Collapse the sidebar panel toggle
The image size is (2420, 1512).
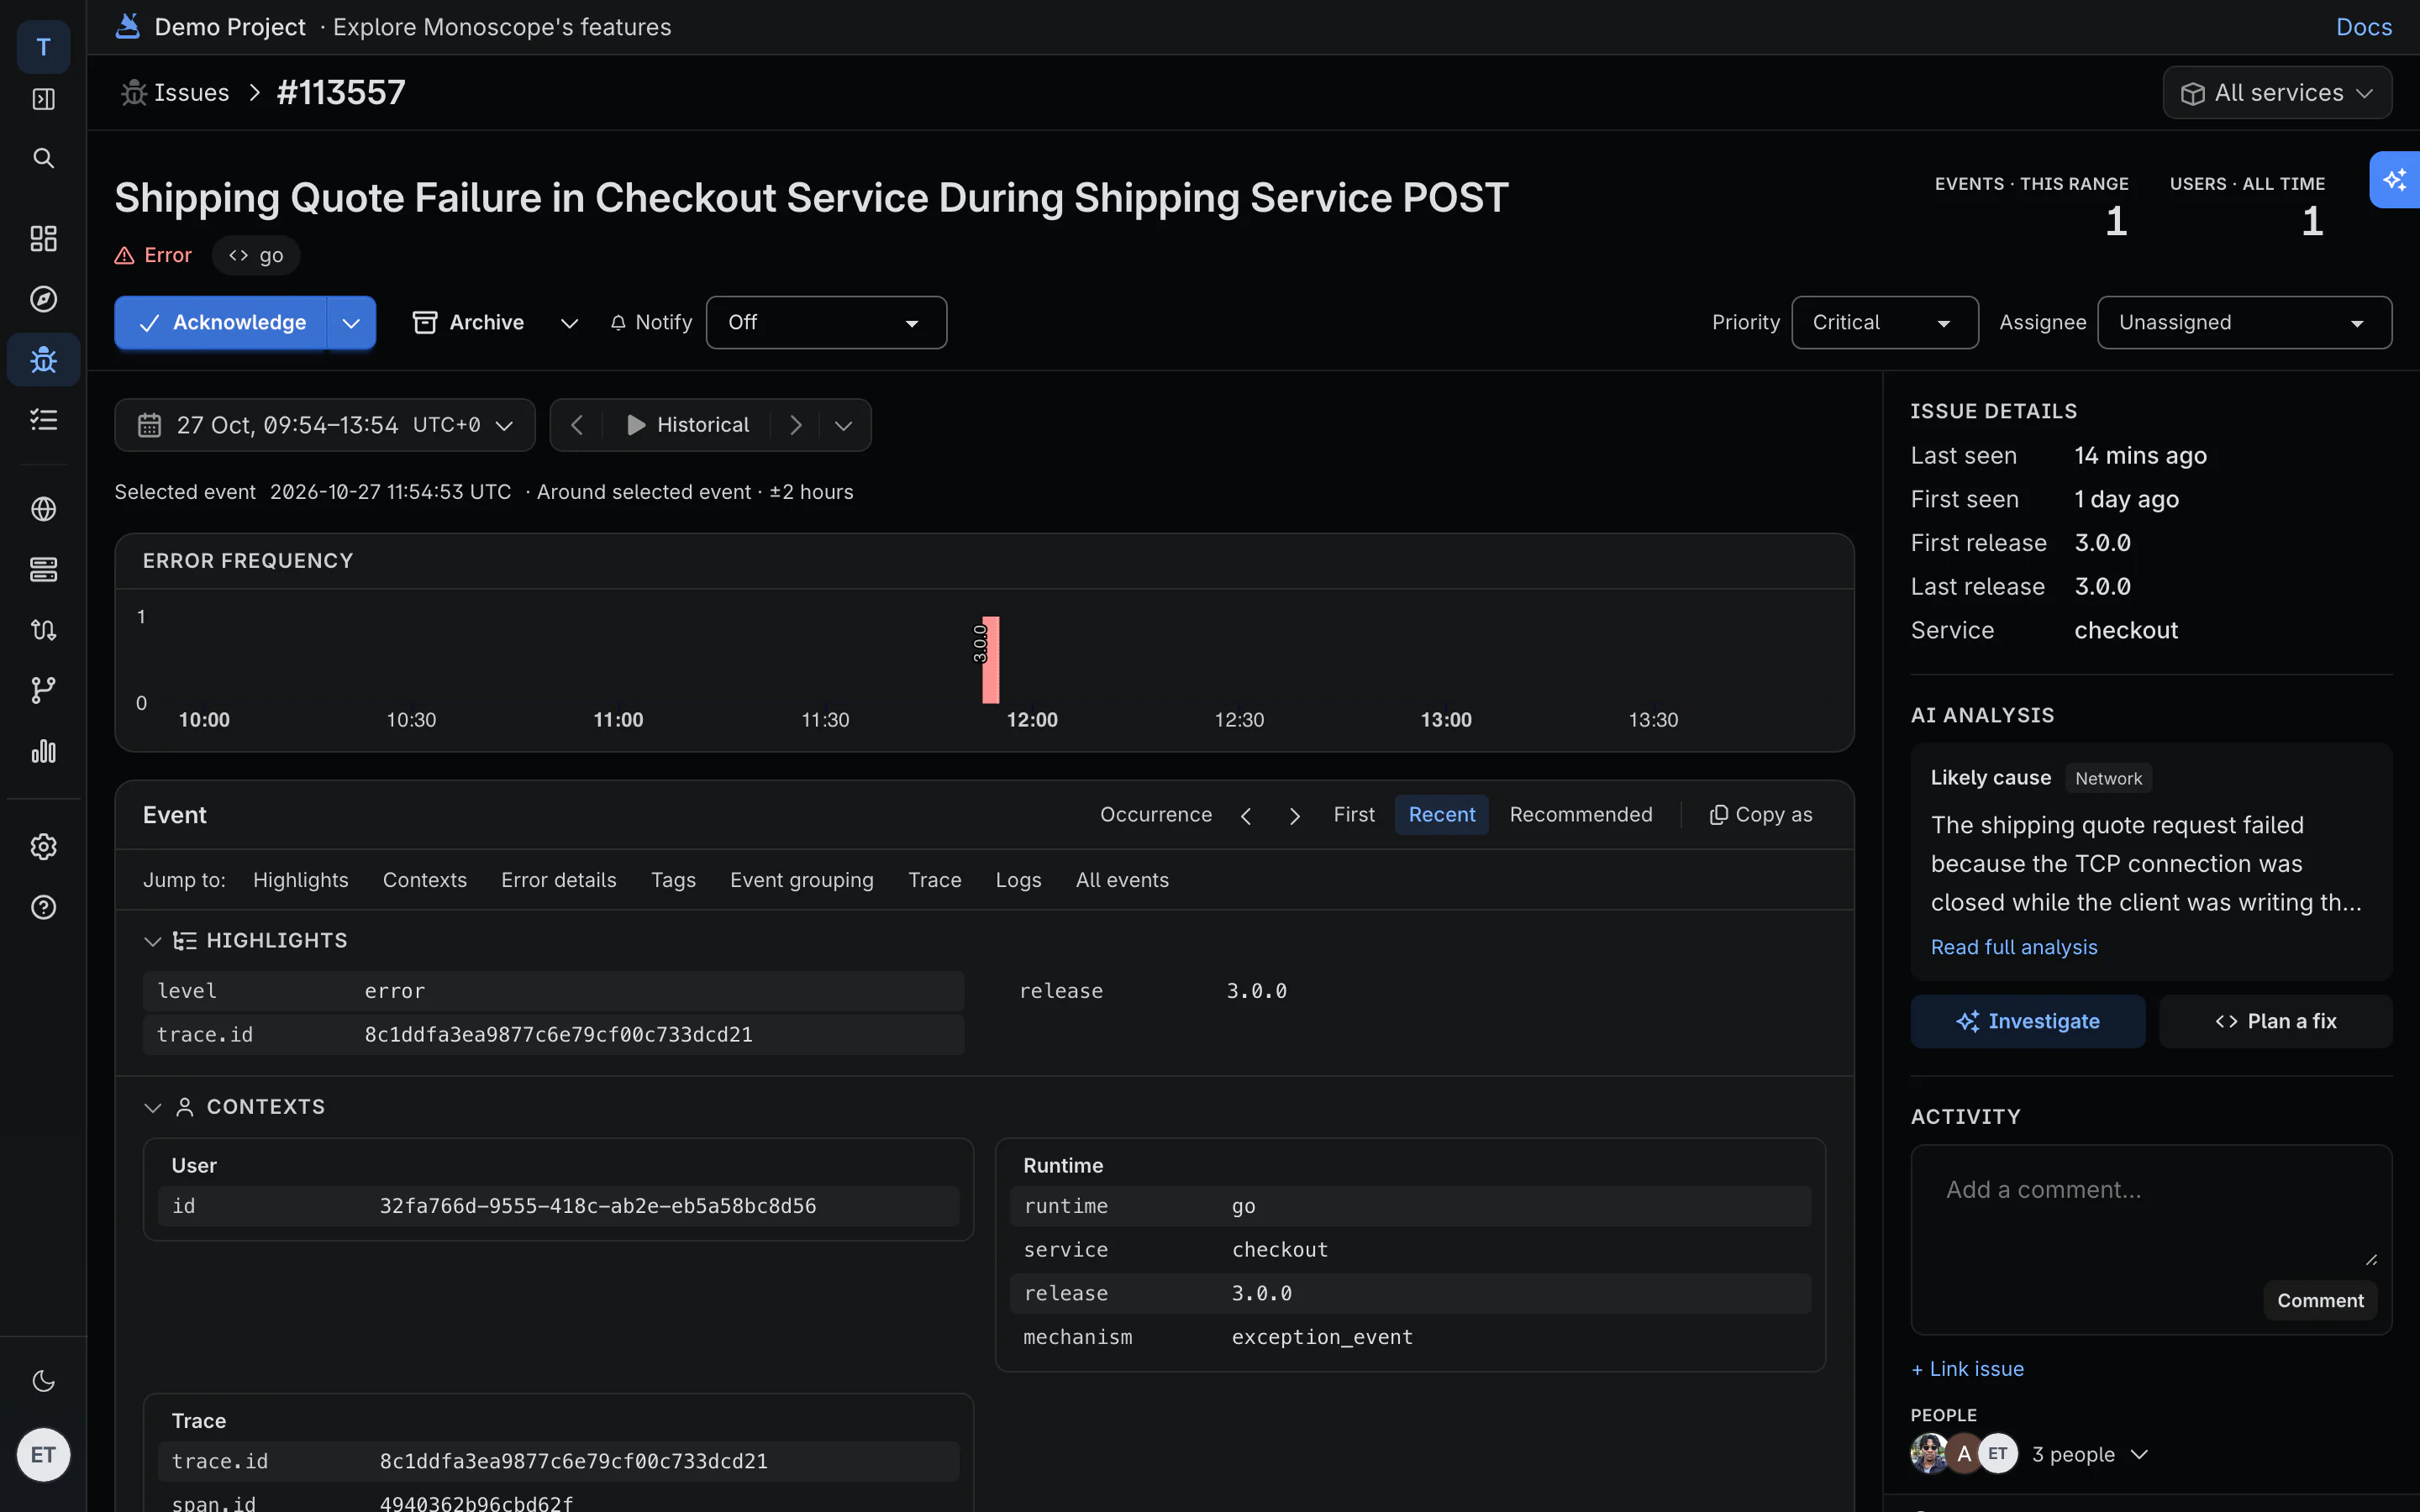[x=43, y=99]
